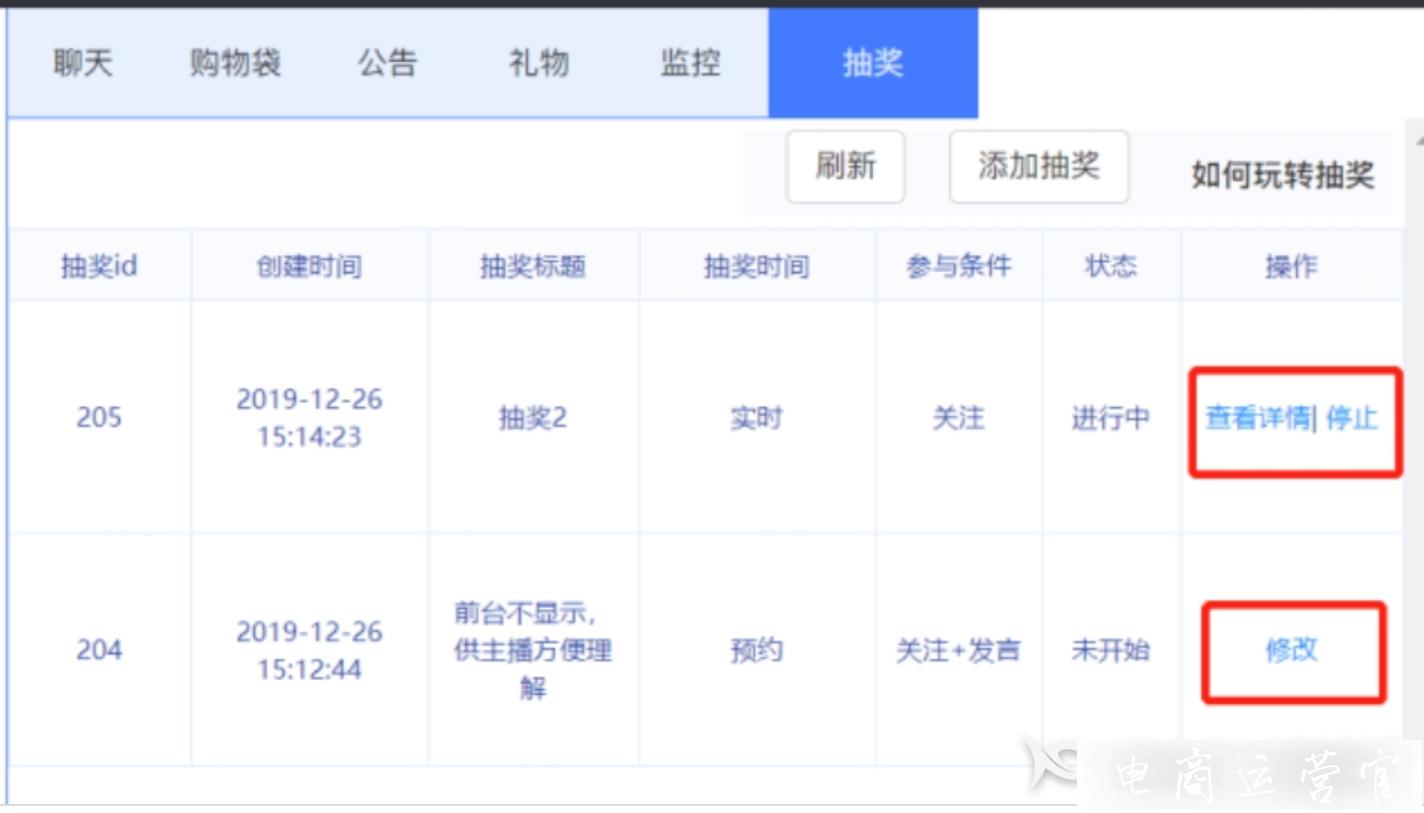Screen dimensions: 1424x813
Task: Click the title cell 抽奖2
Action: pos(533,417)
